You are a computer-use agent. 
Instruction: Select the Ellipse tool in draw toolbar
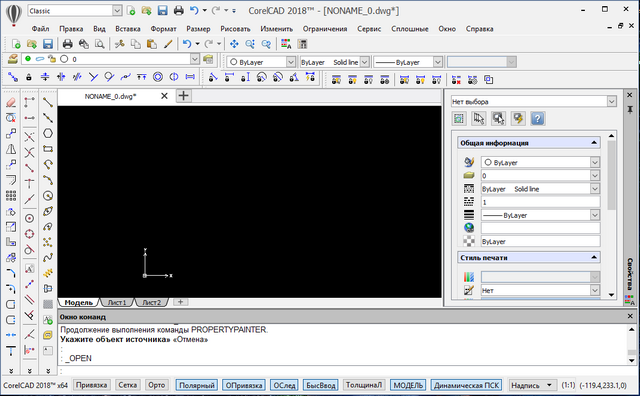pyautogui.click(x=48, y=211)
